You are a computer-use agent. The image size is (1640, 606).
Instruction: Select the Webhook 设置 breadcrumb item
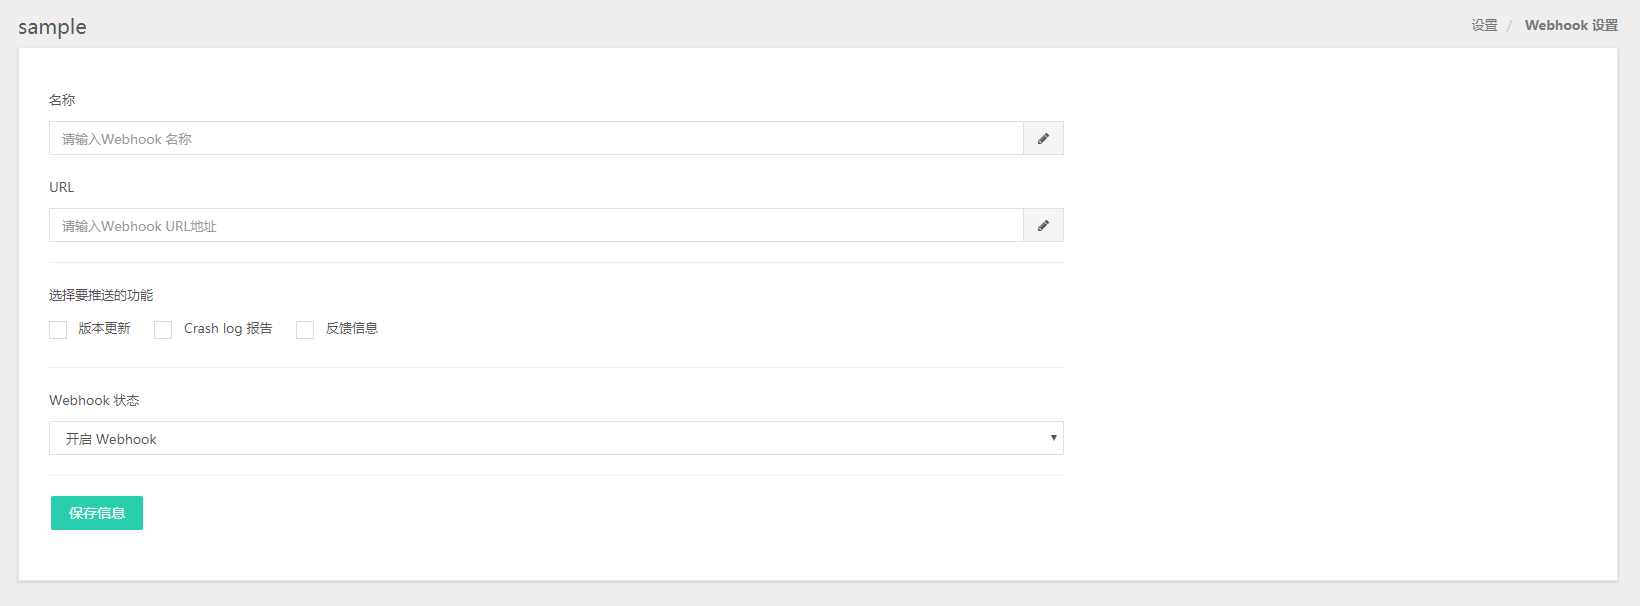click(1571, 26)
